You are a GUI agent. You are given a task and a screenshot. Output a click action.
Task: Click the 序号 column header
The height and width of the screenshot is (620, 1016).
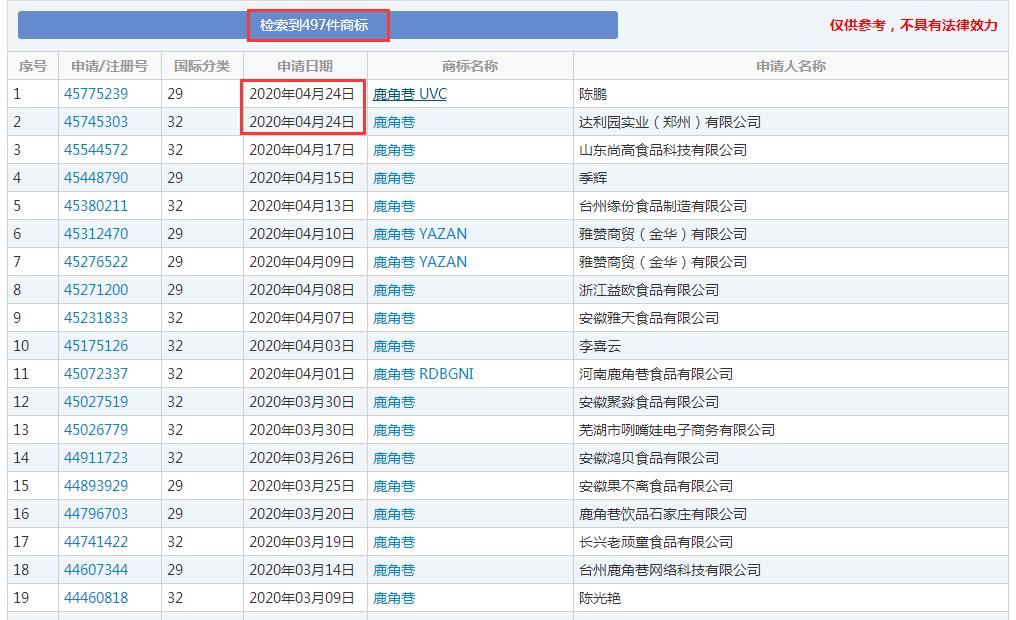33,66
